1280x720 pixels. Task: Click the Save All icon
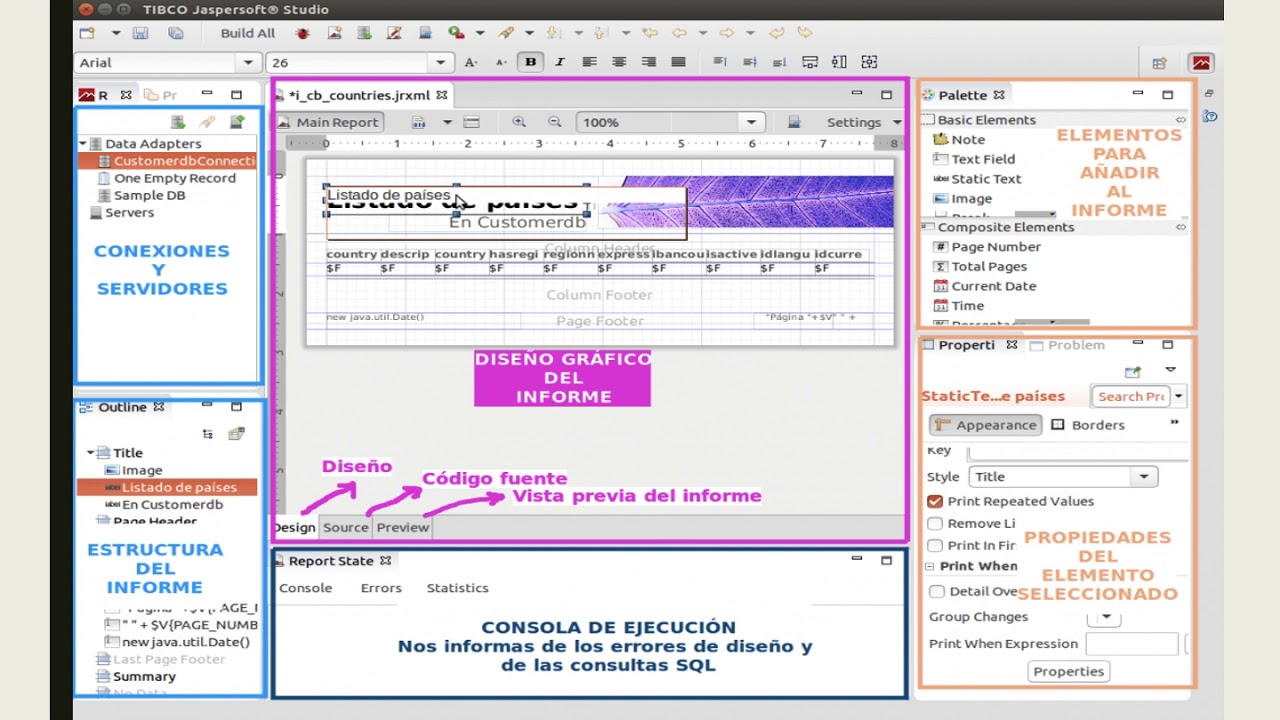[175, 33]
